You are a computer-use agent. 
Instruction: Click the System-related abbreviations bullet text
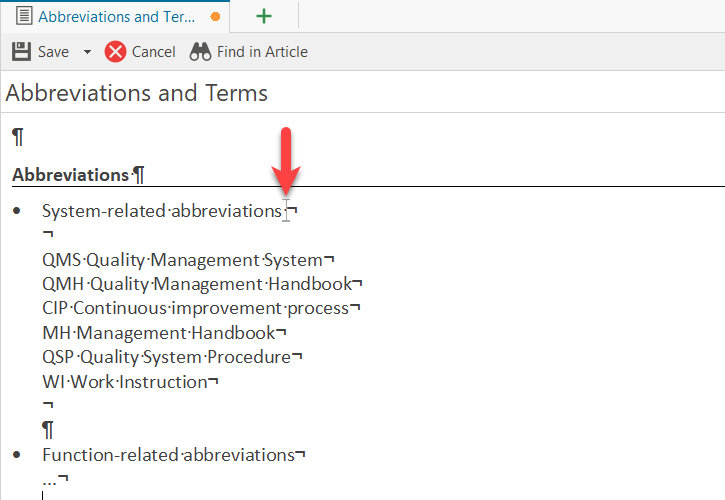pyautogui.click(x=162, y=211)
